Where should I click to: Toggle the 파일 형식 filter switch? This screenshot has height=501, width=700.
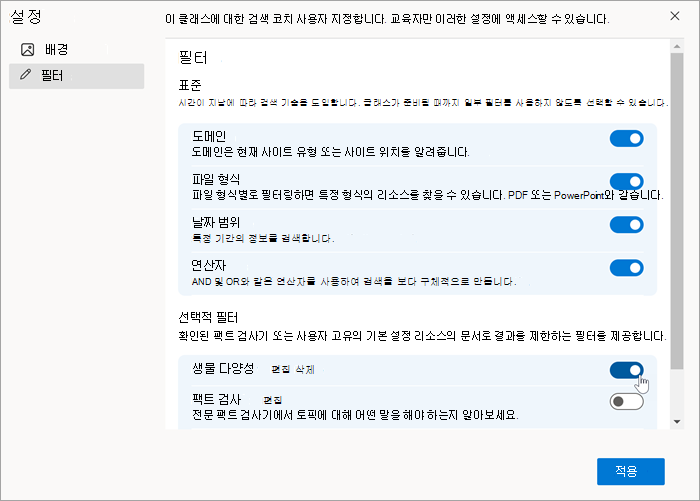[626, 182]
